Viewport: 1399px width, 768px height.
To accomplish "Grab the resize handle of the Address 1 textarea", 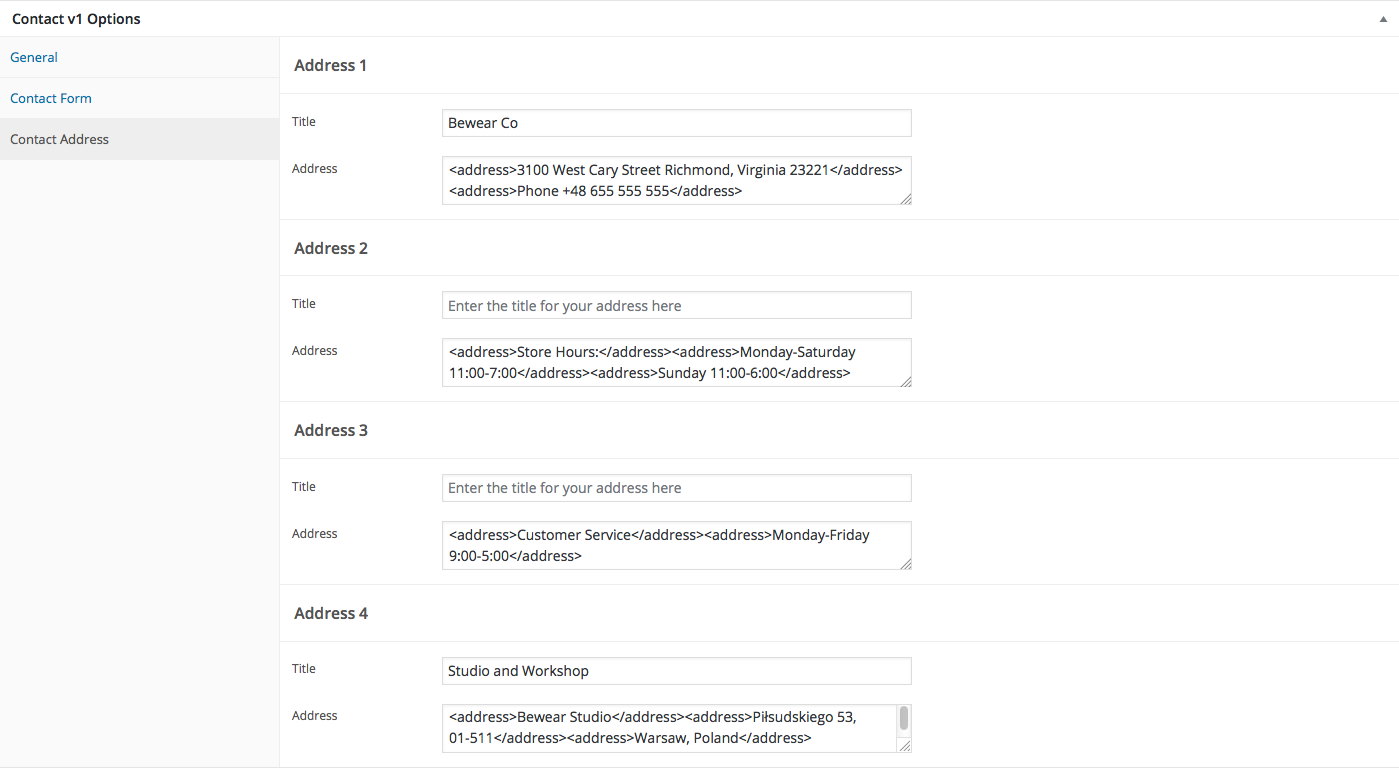I will [905, 198].
